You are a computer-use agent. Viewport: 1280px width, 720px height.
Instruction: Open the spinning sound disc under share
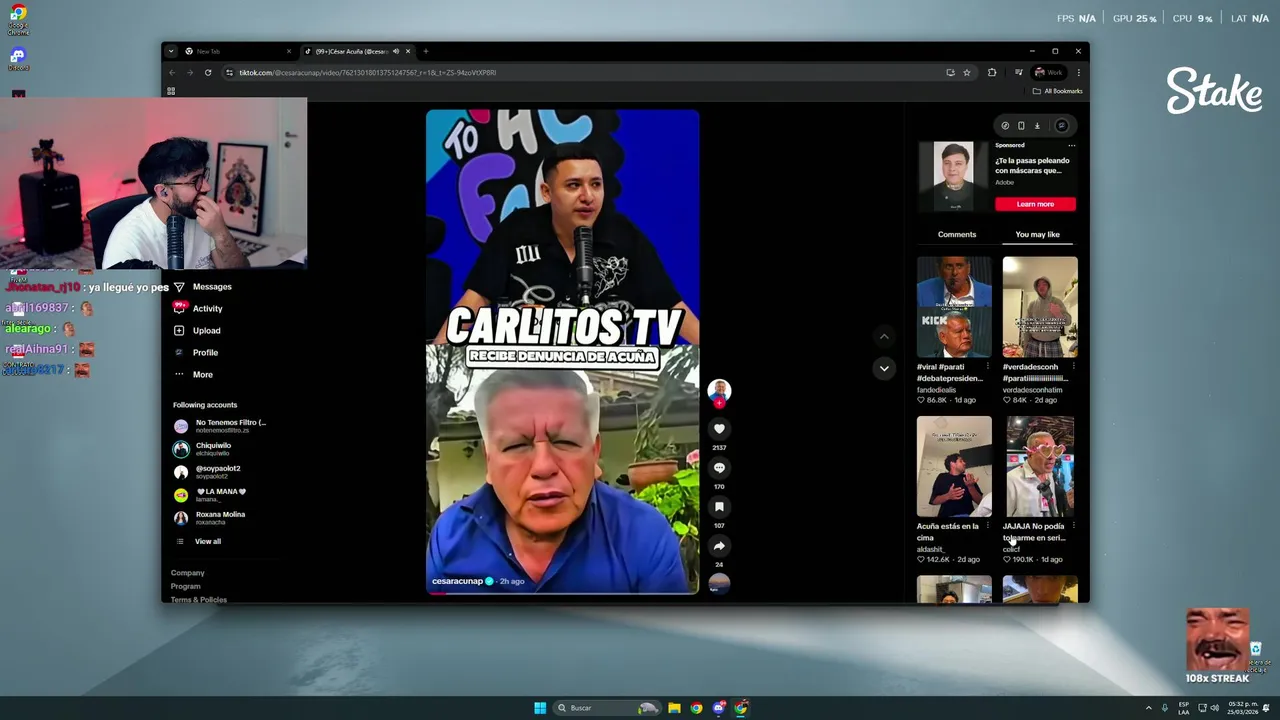719,583
